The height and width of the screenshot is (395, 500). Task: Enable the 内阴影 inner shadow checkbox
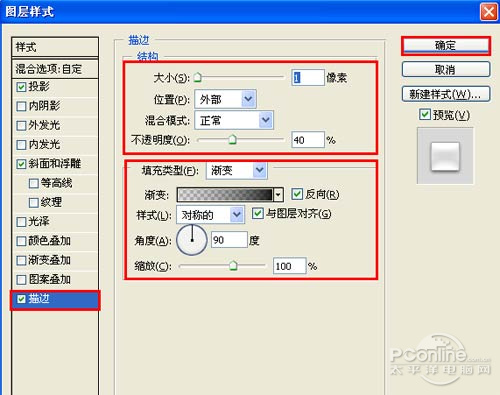pos(21,106)
